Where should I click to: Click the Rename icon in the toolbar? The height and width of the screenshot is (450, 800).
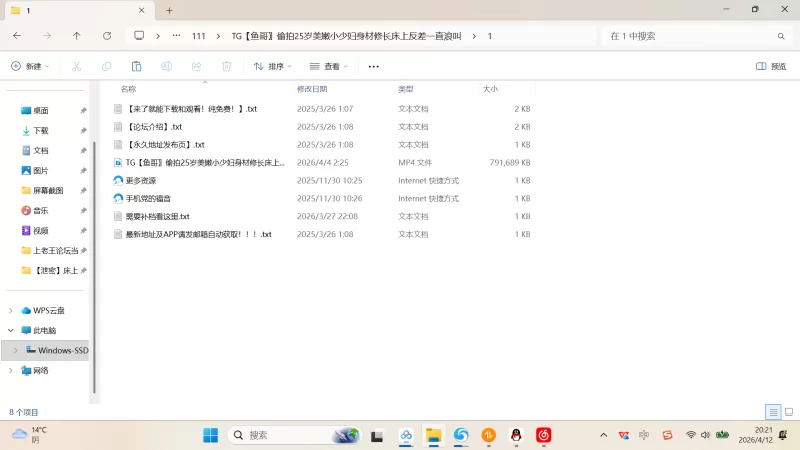coord(166,66)
